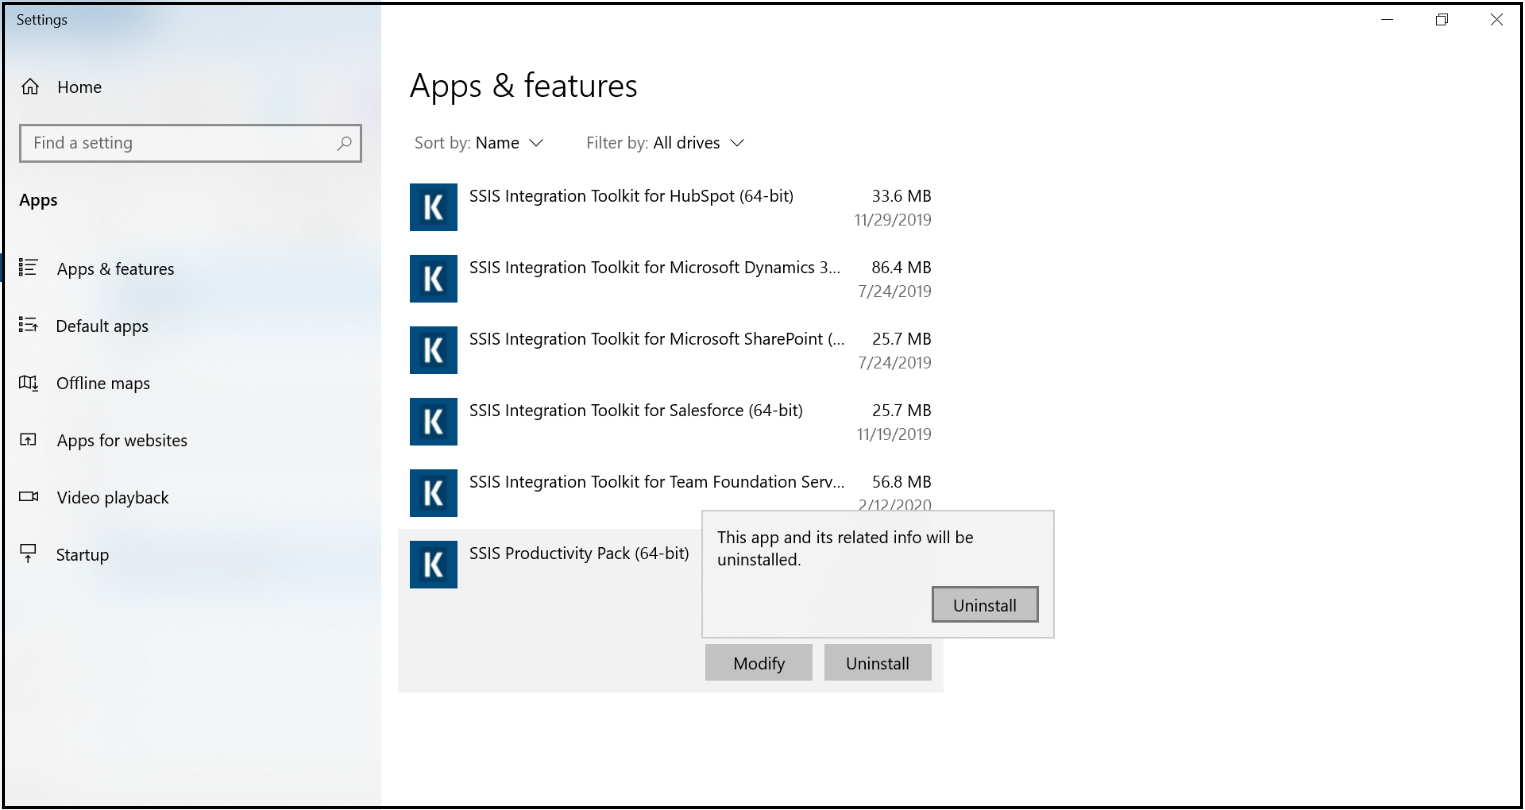Select SSIS Integration Toolkit for HubSpot entry
The image size is (1525, 810).
pyautogui.click(x=671, y=207)
